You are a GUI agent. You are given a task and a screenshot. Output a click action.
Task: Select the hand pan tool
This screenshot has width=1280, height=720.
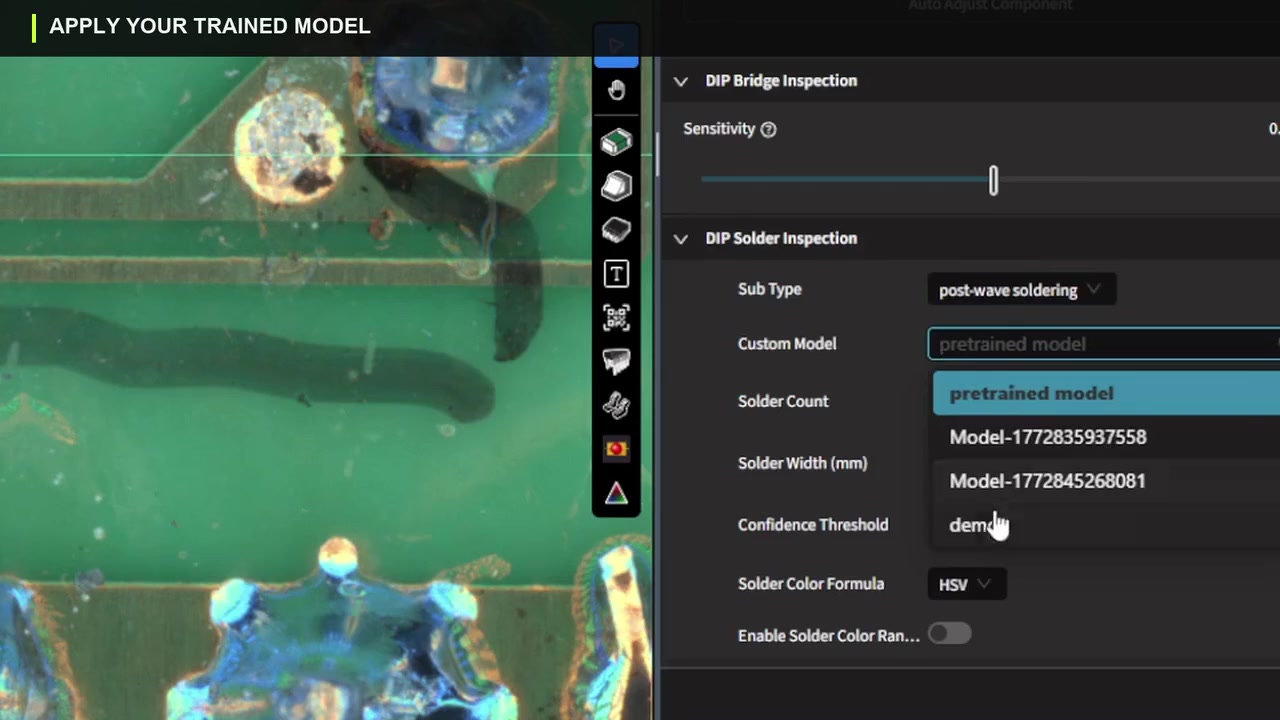click(616, 90)
